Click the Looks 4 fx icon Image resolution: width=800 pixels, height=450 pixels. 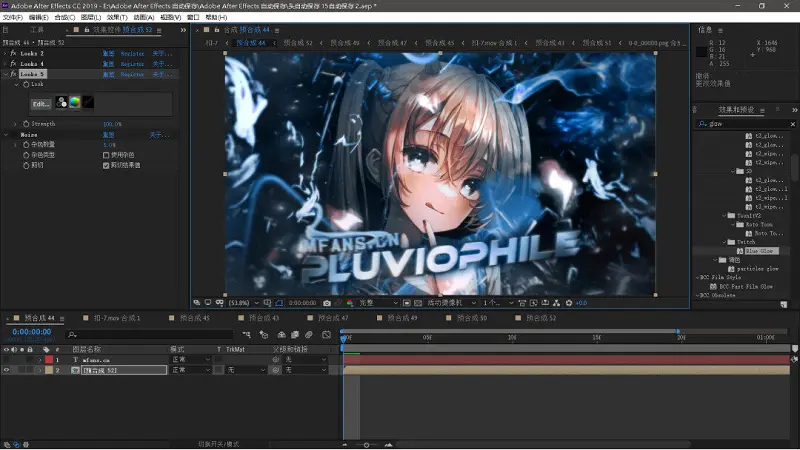pos(13,64)
